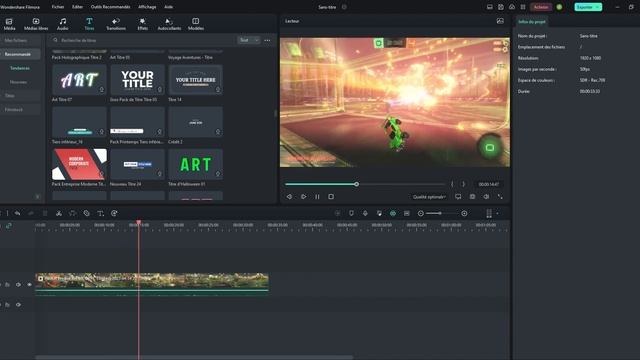Viewport: 640px width, 360px height.
Task: Click the microphone voiceover icon
Action: (x=365, y=213)
